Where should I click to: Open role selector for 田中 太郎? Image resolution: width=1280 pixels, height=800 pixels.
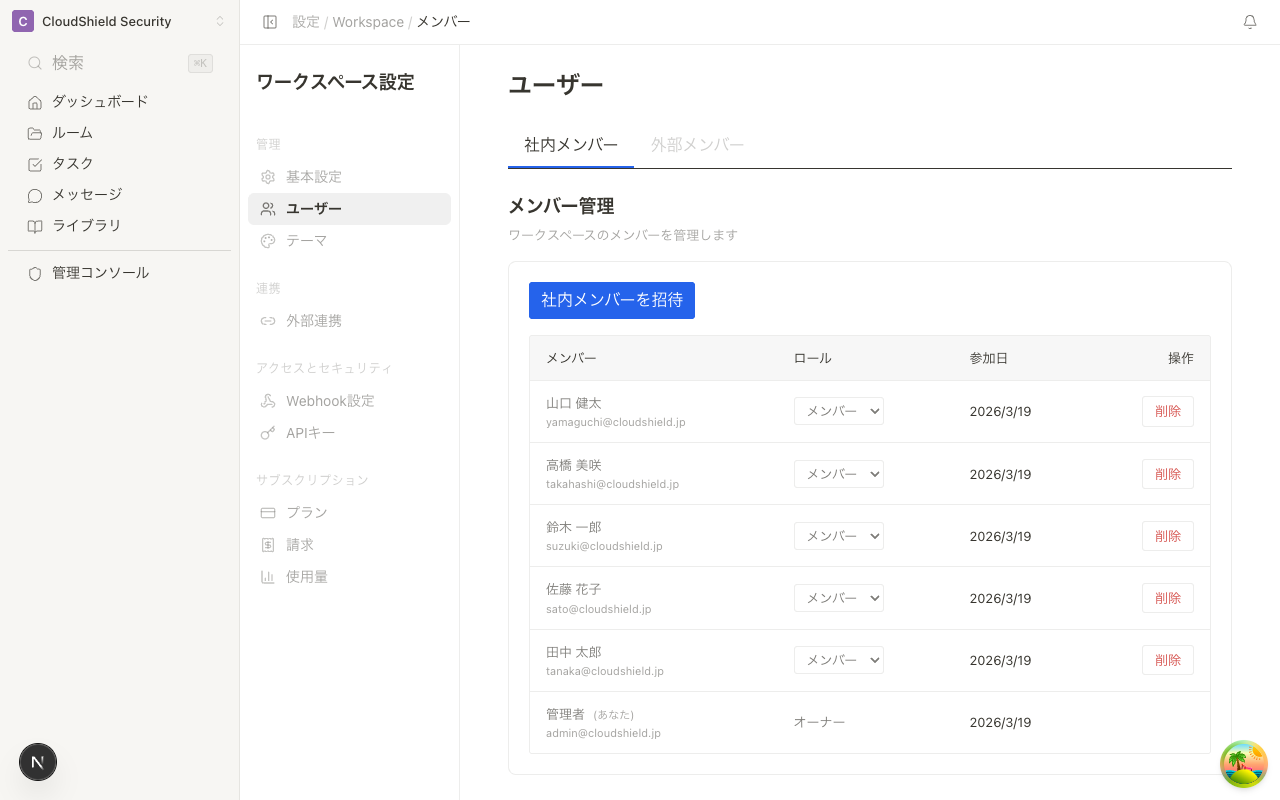click(838, 660)
